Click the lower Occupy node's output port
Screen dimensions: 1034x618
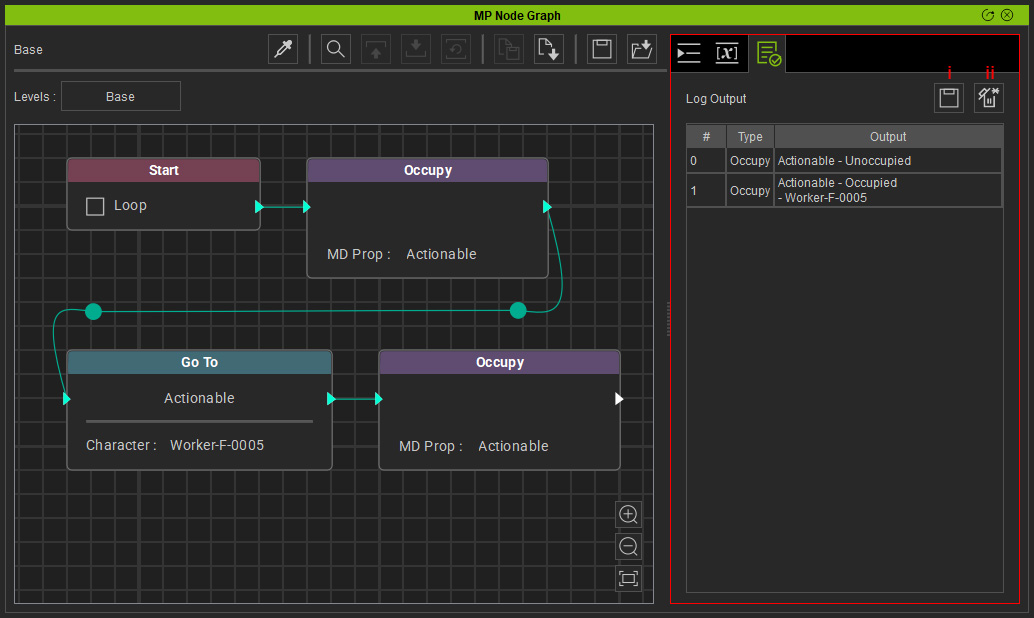(619, 398)
